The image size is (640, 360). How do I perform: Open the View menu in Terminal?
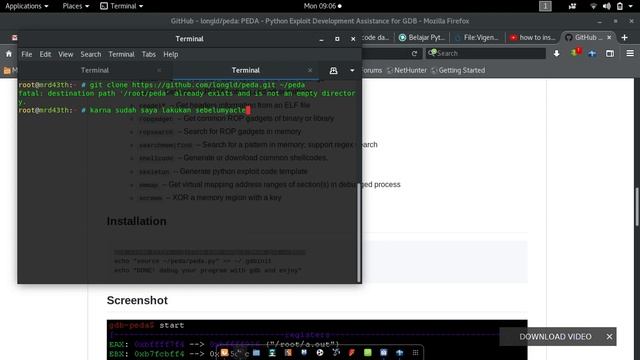pyautogui.click(x=65, y=54)
